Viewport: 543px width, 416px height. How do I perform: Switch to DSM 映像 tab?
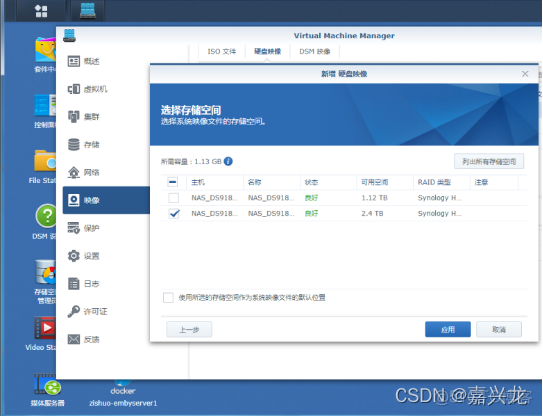pyautogui.click(x=315, y=52)
